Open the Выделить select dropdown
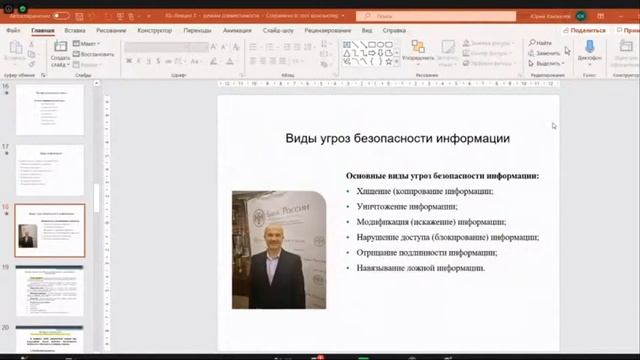 (546, 64)
